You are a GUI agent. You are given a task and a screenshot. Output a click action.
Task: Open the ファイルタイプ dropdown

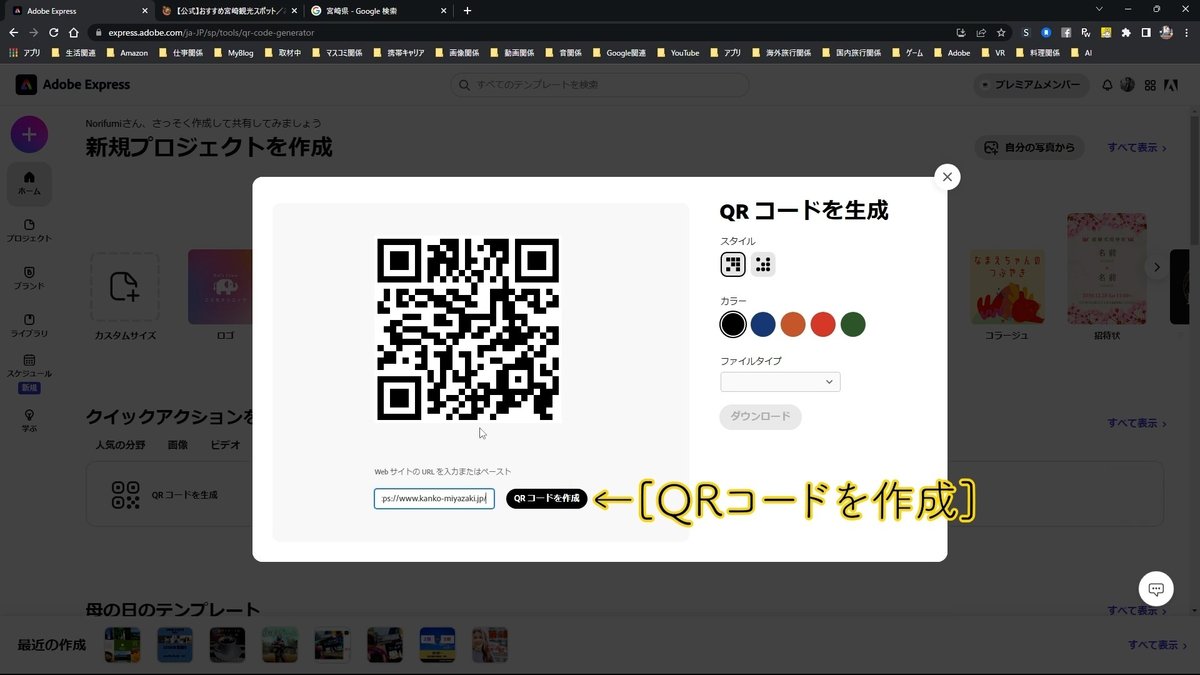[x=780, y=381]
